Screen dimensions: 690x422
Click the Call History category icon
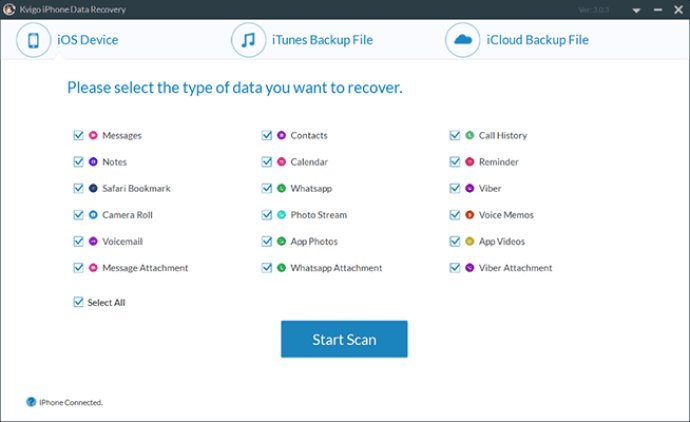pos(470,135)
